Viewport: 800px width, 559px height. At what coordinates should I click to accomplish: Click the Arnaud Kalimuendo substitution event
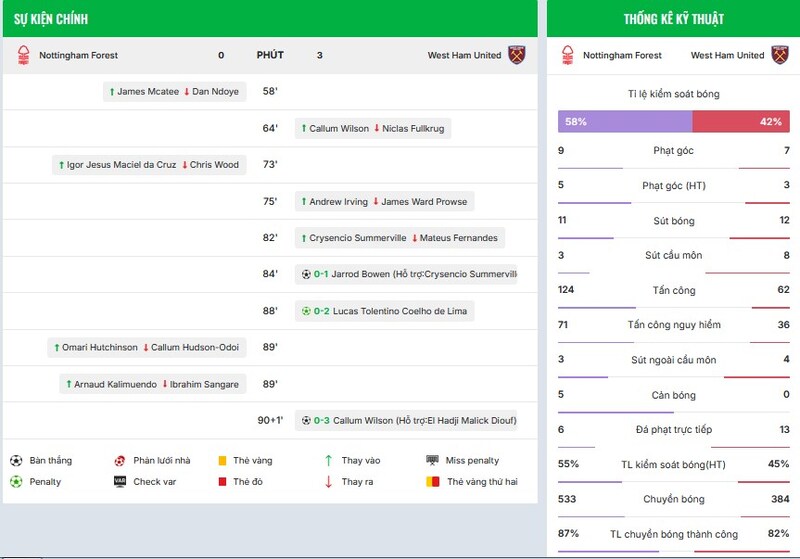[x=153, y=384]
